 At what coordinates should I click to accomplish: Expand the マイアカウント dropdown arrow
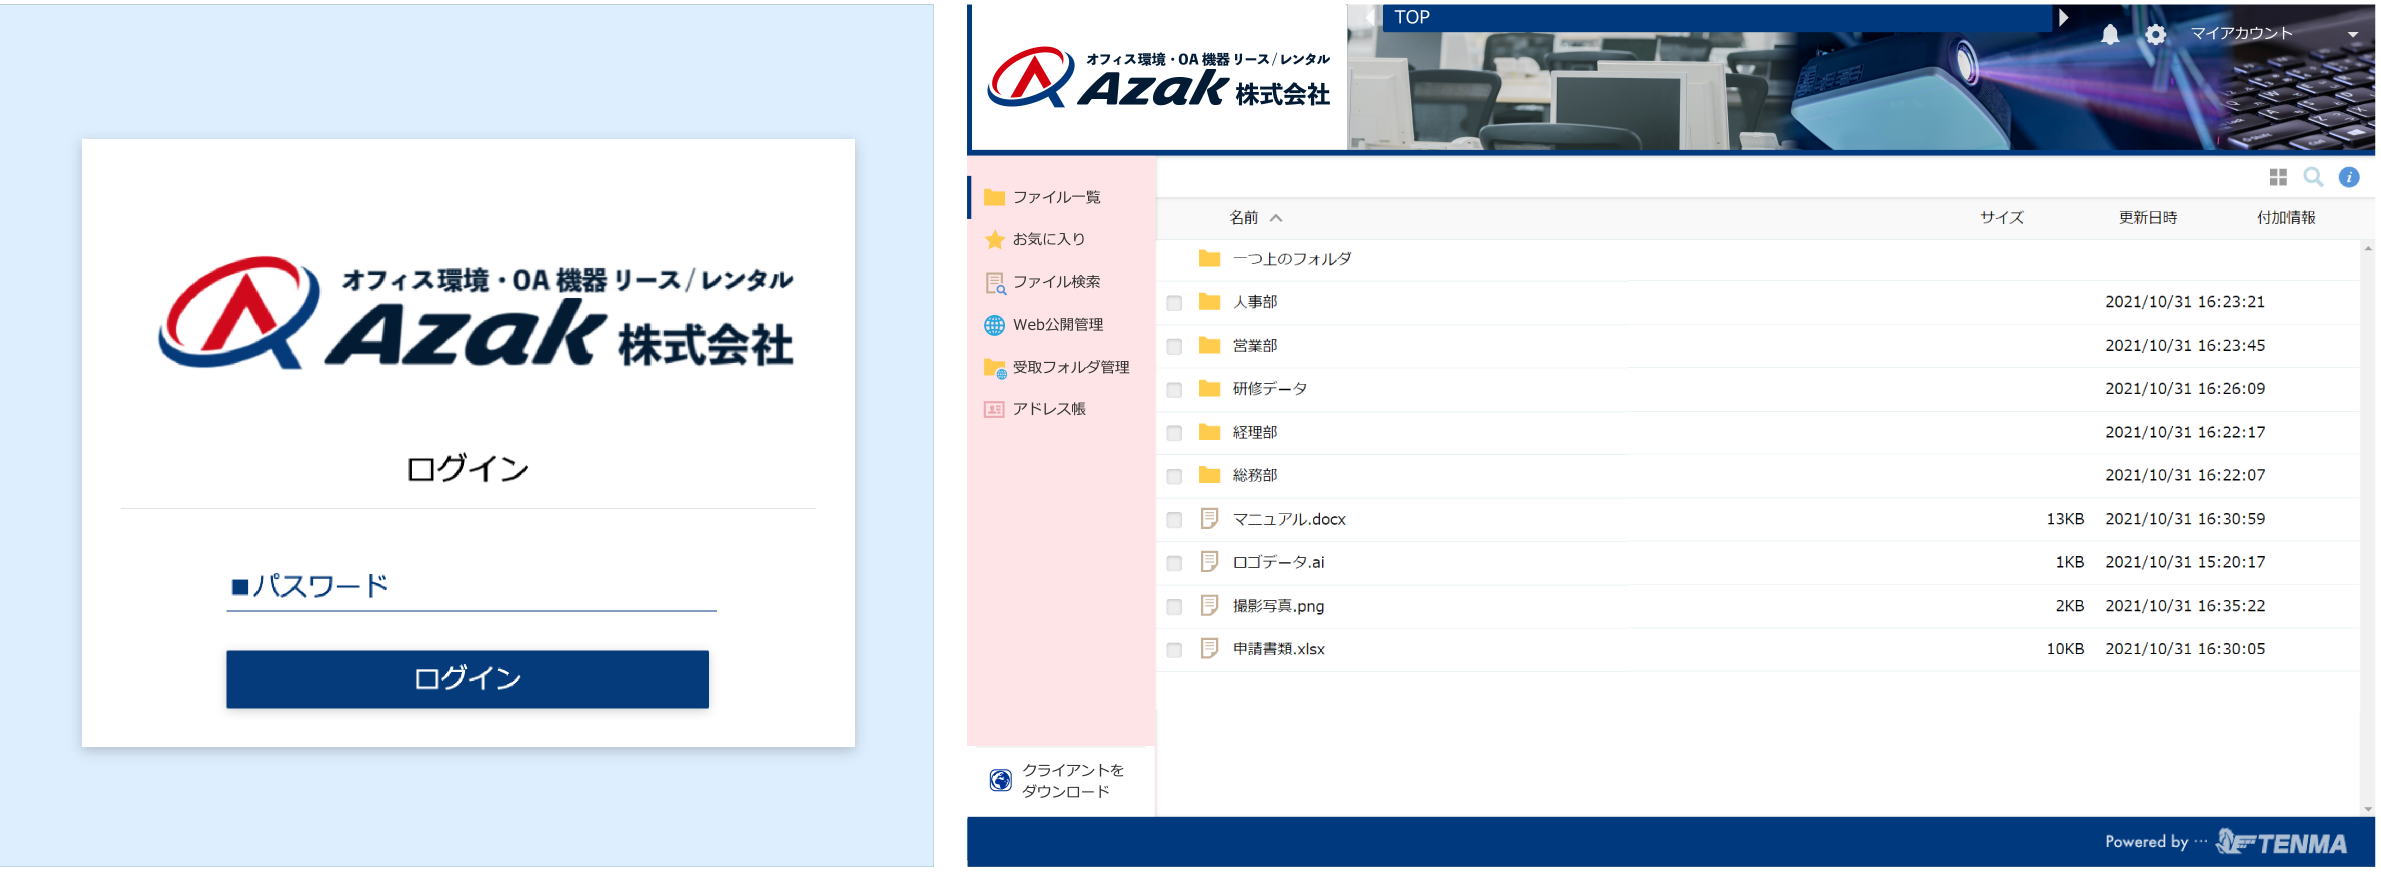[x=2353, y=35]
